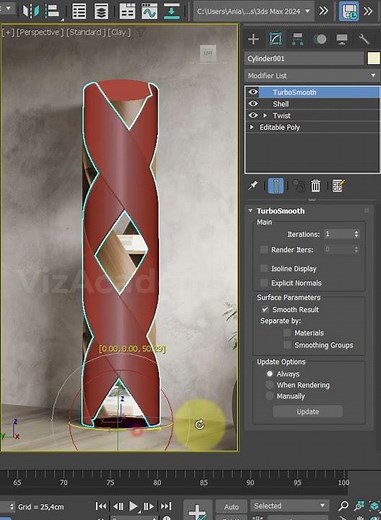Switch to the Display panel tab

[x=342, y=39]
